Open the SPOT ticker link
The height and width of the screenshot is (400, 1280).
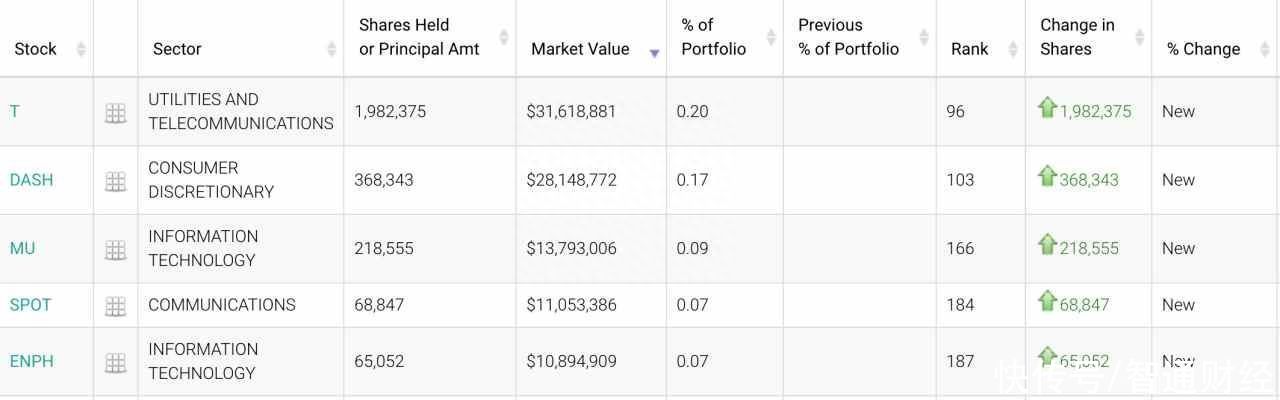point(30,305)
